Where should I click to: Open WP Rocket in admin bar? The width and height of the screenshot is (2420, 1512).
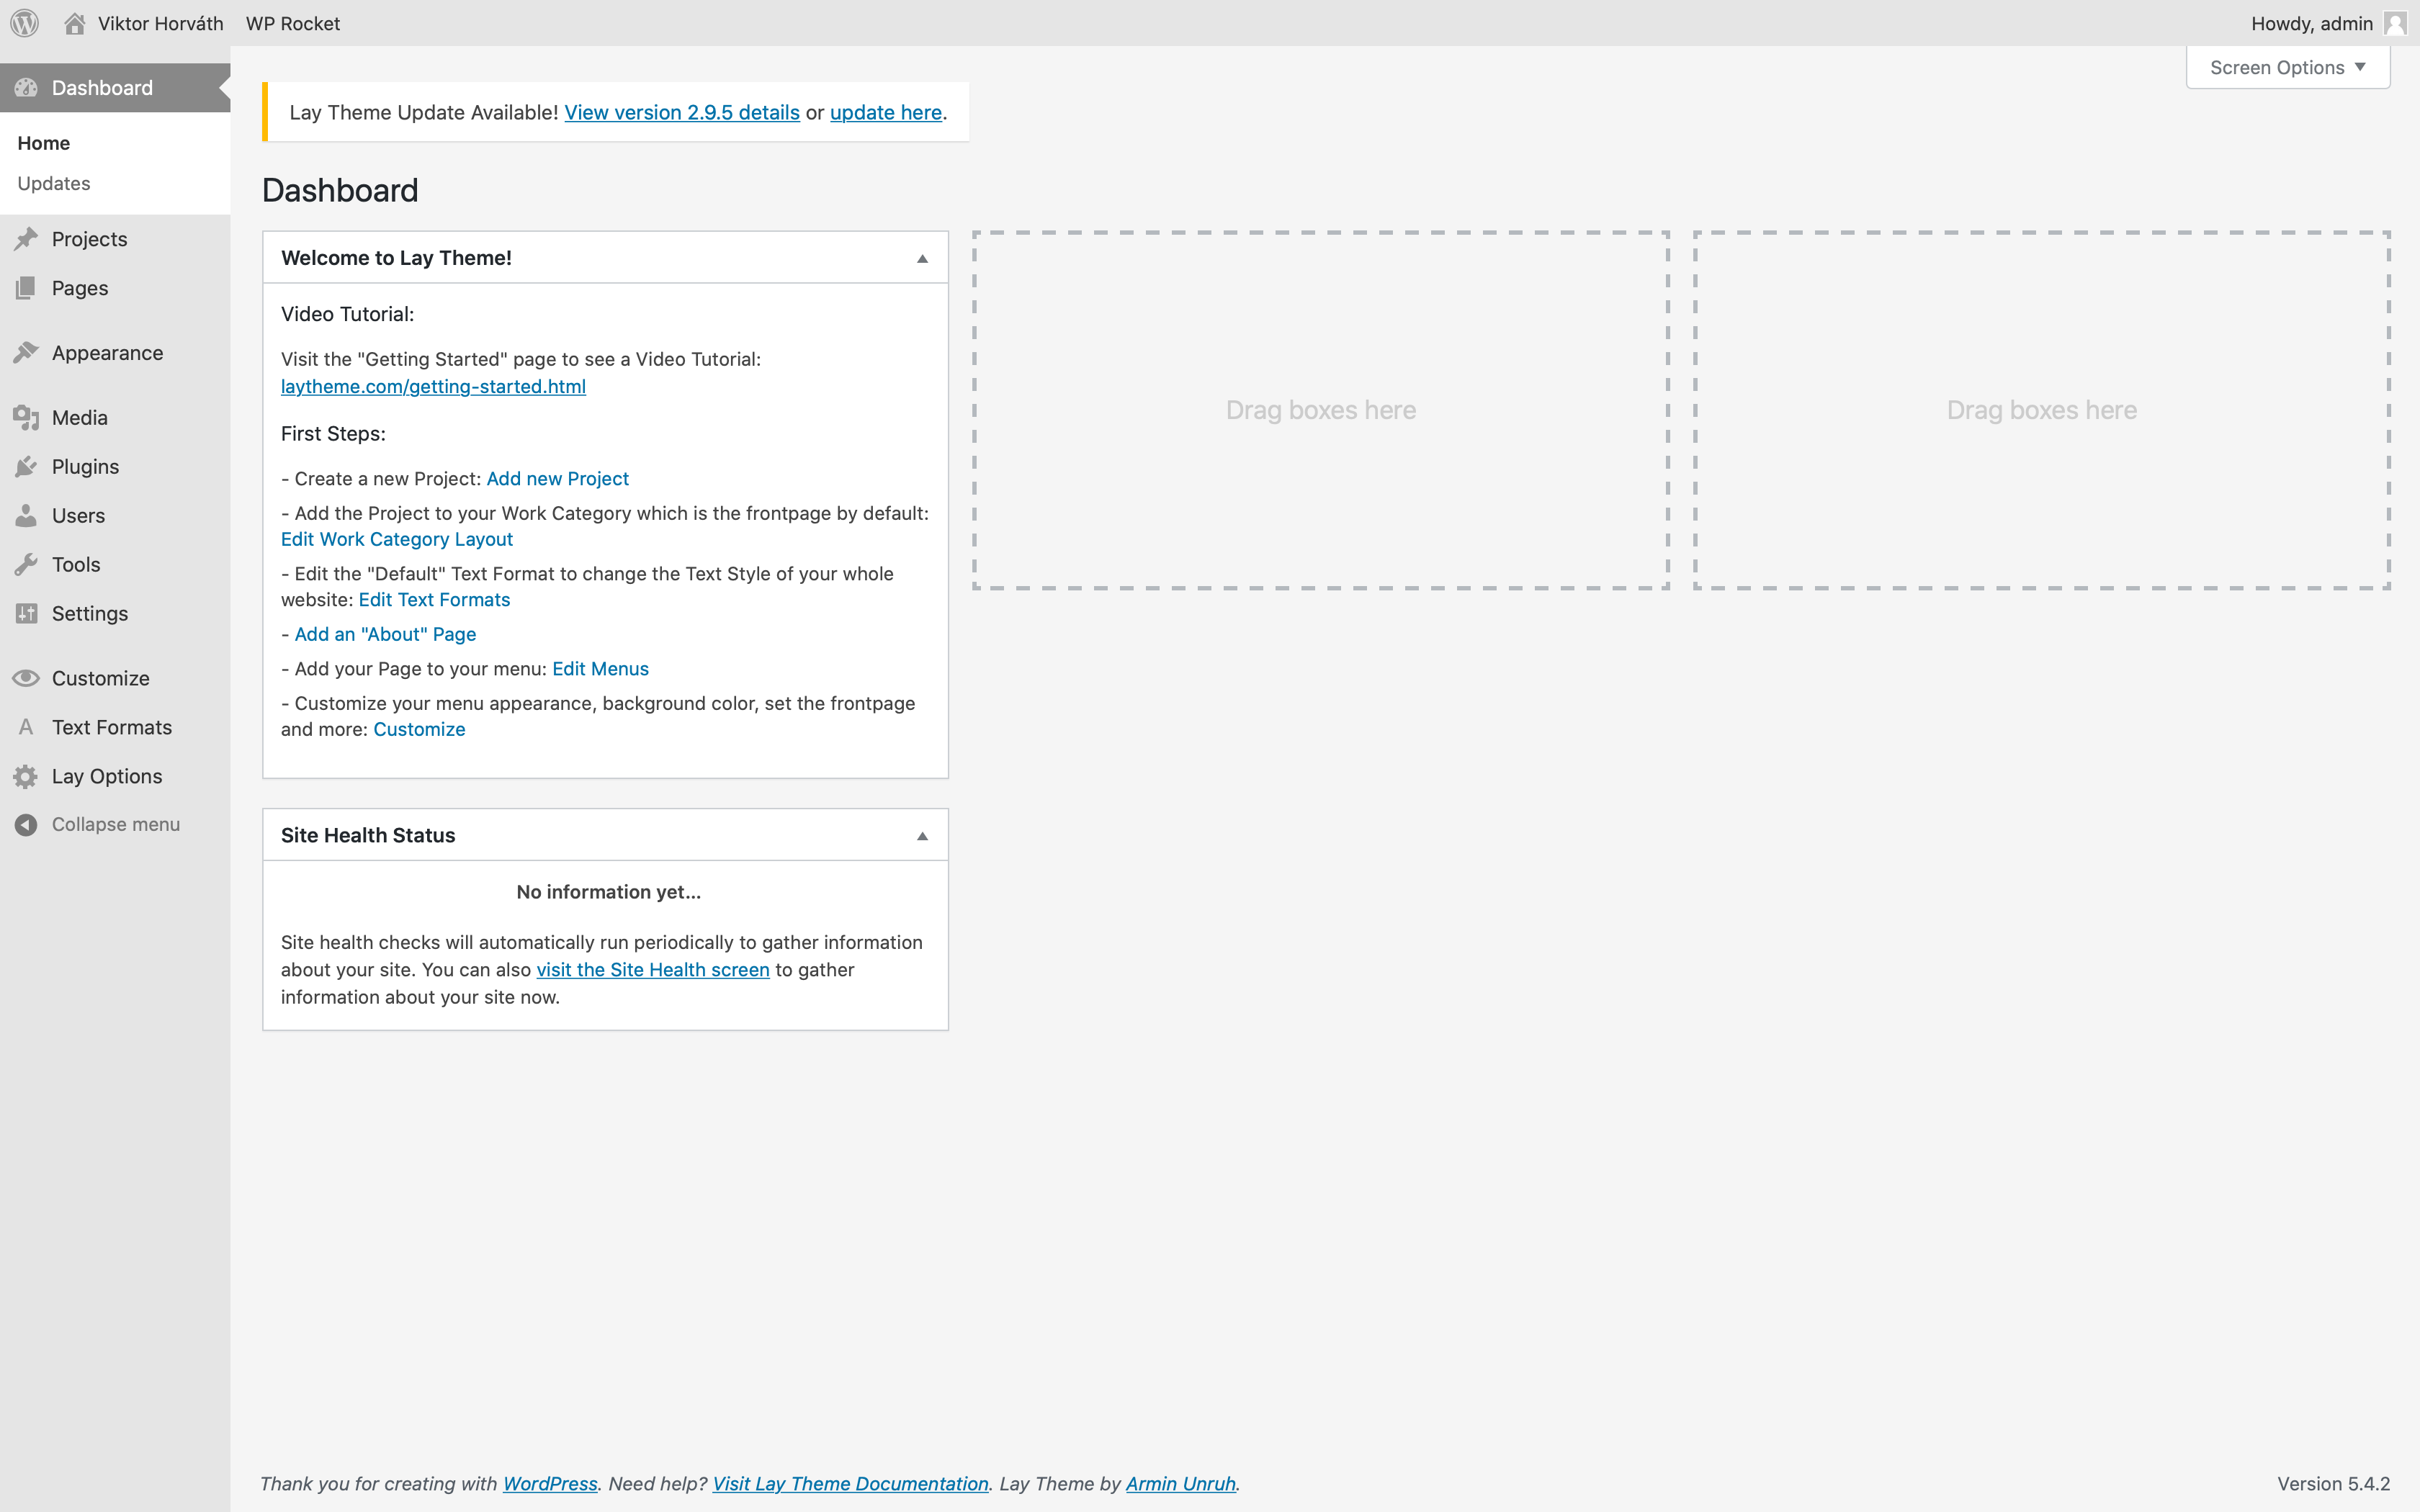pyautogui.click(x=292, y=23)
